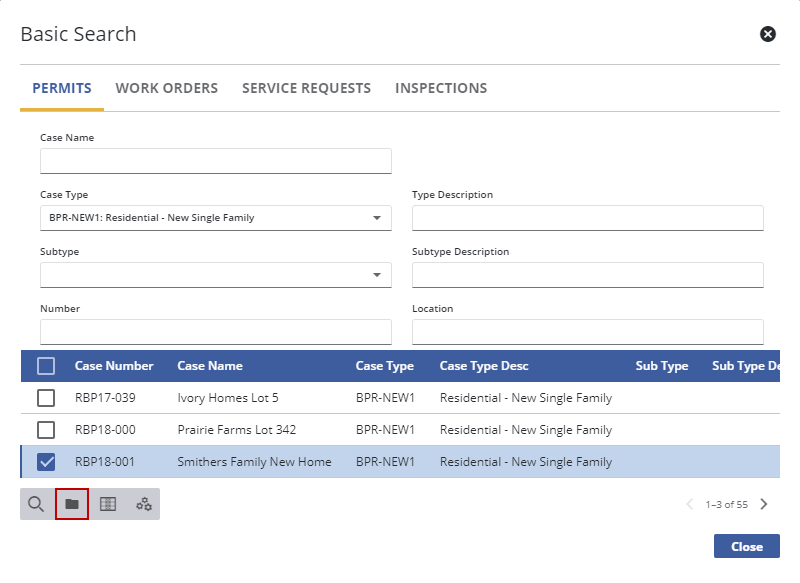Check the RBP18-000 row checkbox
This screenshot has width=800, height=583.
point(46,430)
